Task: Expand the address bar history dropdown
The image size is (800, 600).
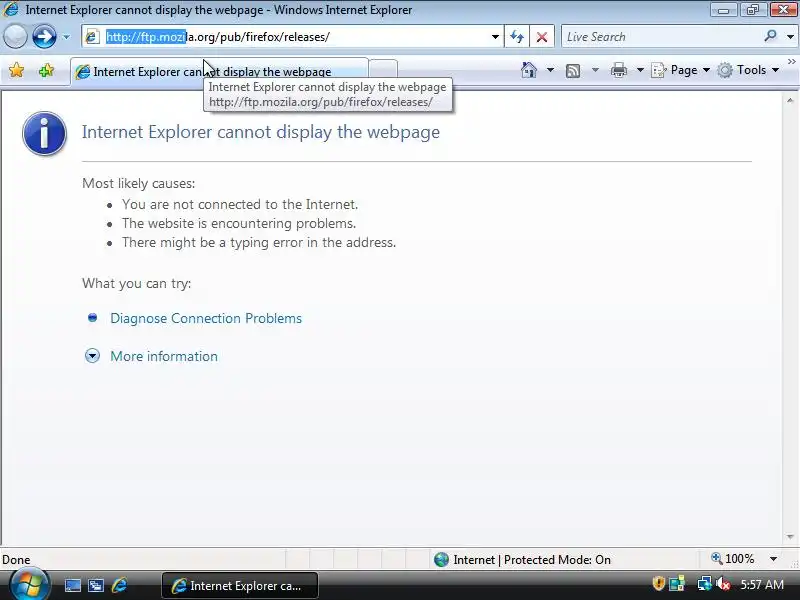Action: [x=495, y=37]
